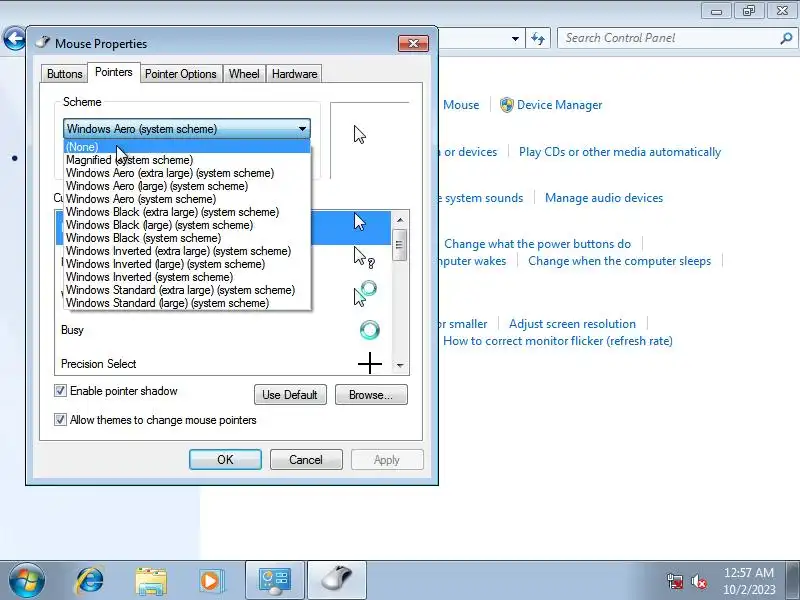Focus the Search Control Panel field
800x600 pixels.
click(668, 38)
